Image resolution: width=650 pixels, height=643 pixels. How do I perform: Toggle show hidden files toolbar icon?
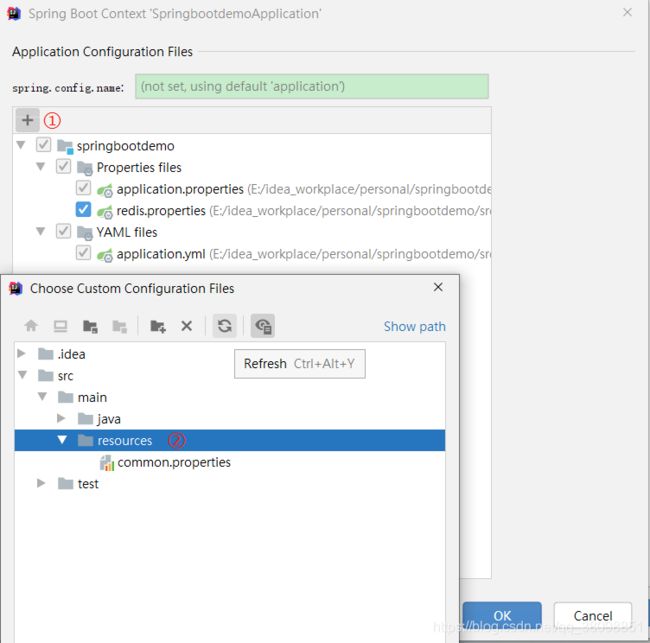coord(263,326)
